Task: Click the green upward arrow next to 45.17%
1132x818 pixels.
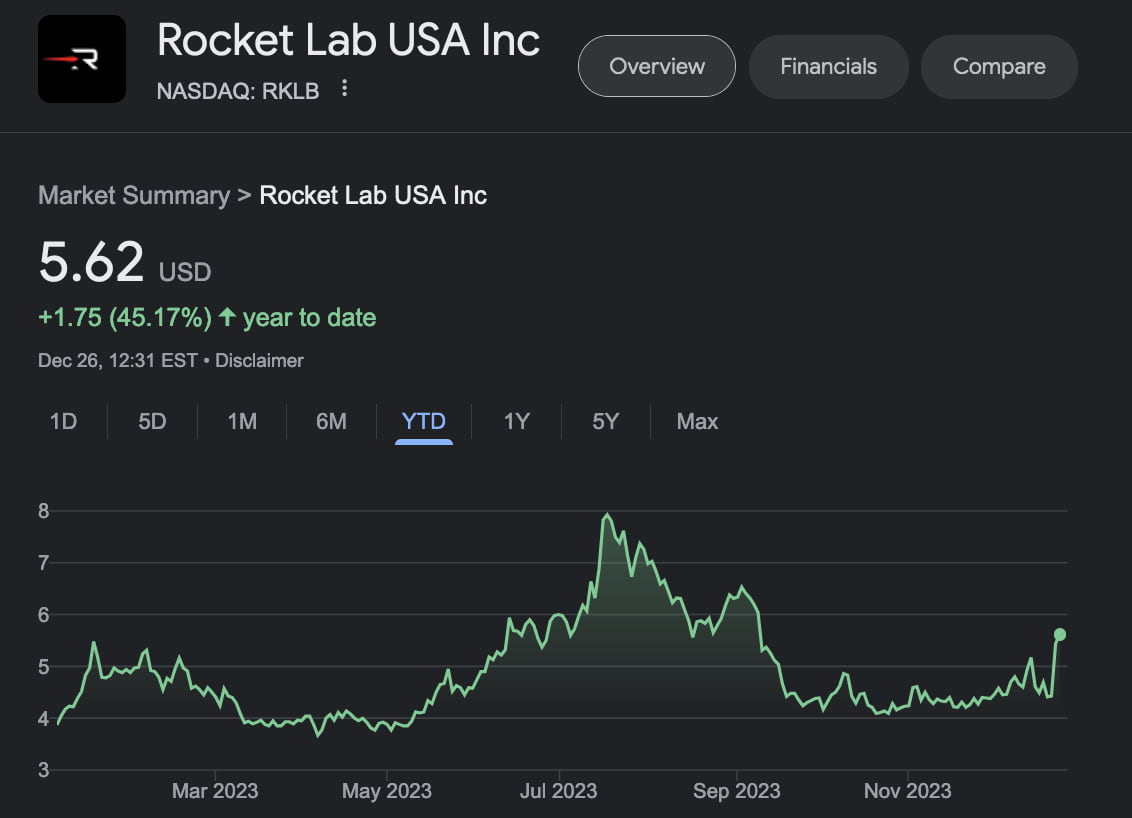Action: pyautogui.click(x=227, y=316)
